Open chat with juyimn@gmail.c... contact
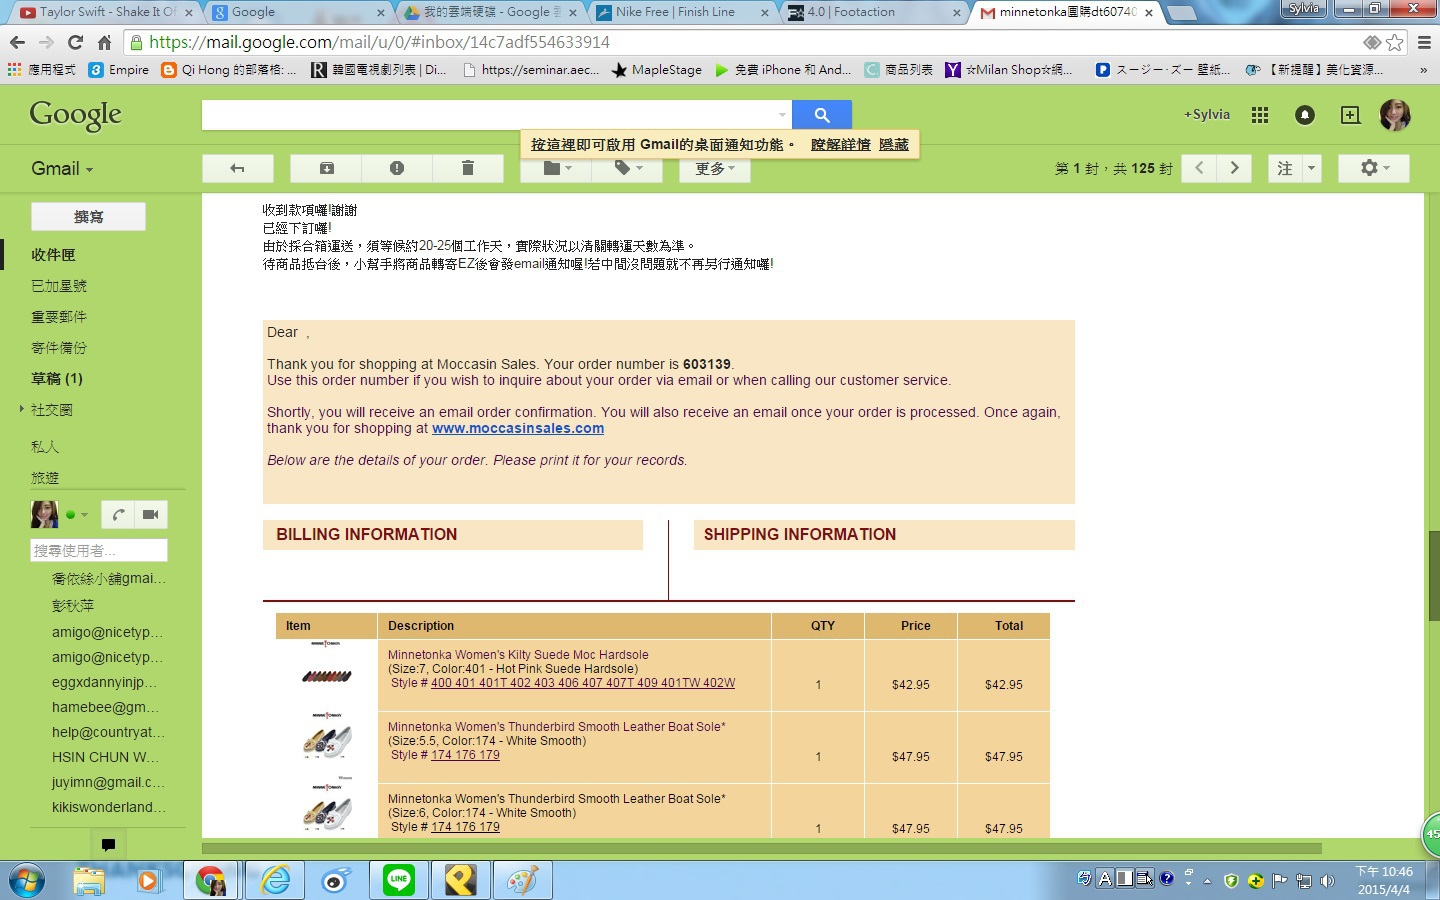 point(108,782)
